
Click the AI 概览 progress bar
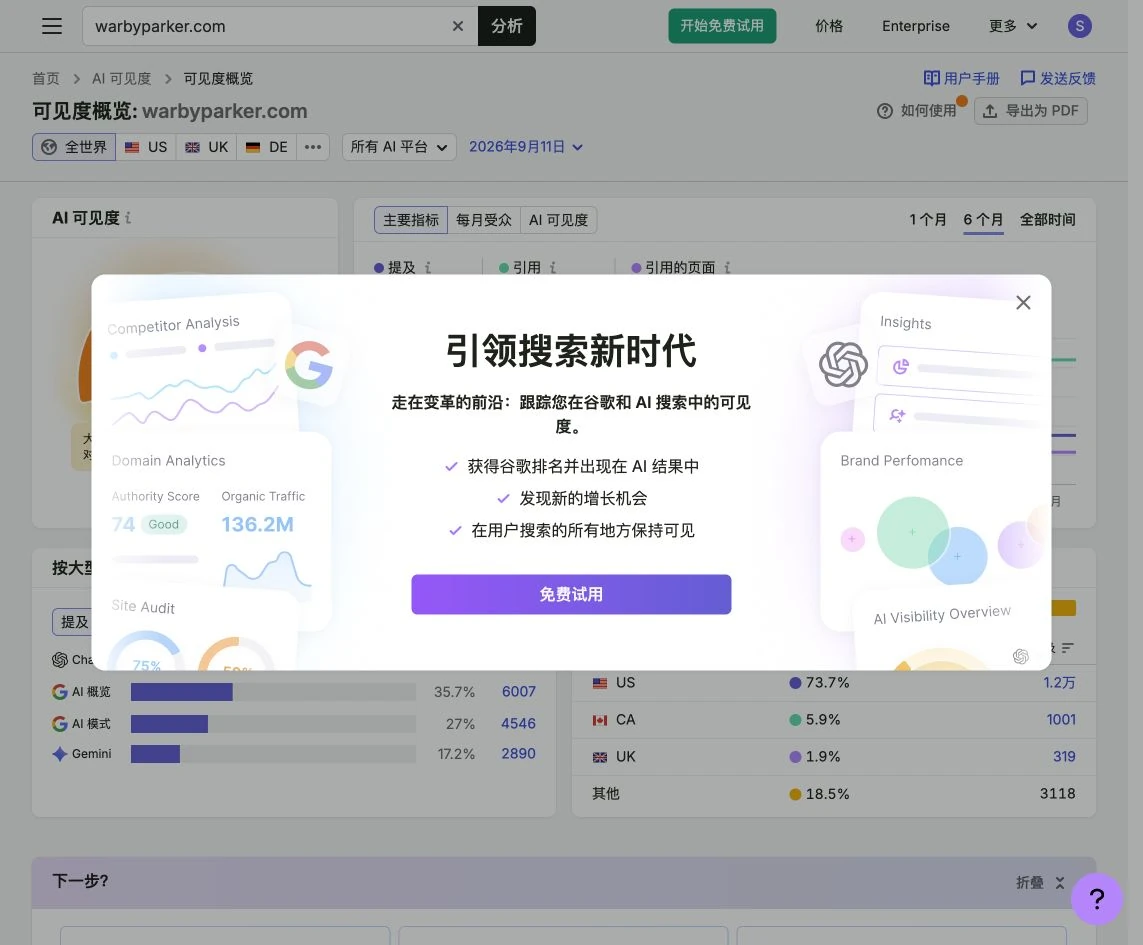click(x=273, y=692)
